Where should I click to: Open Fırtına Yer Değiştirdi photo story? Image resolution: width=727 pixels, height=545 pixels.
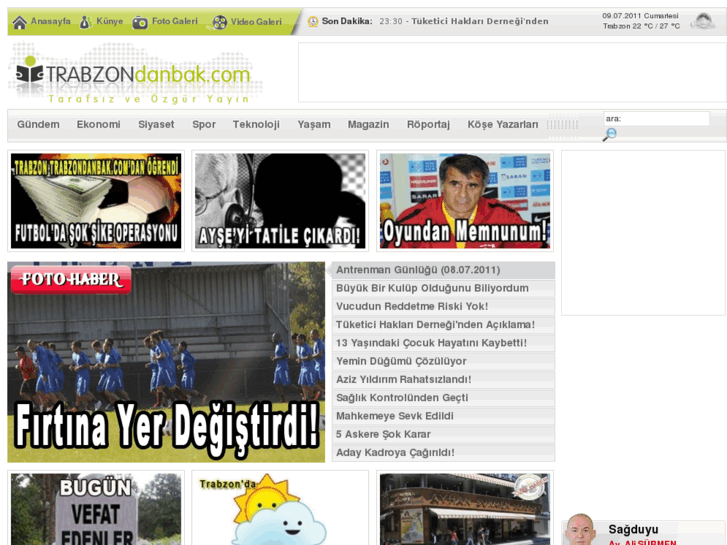pyautogui.click(x=166, y=362)
